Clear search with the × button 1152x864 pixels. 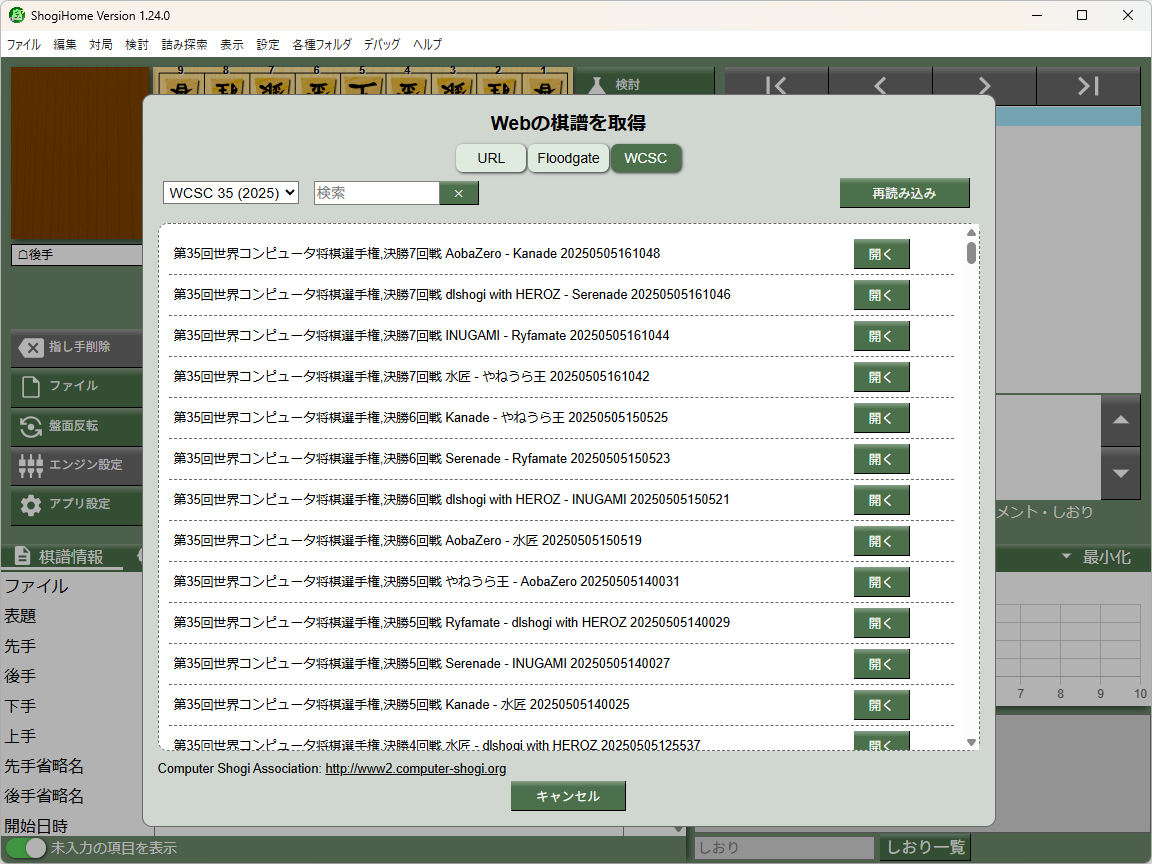pyautogui.click(x=458, y=193)
